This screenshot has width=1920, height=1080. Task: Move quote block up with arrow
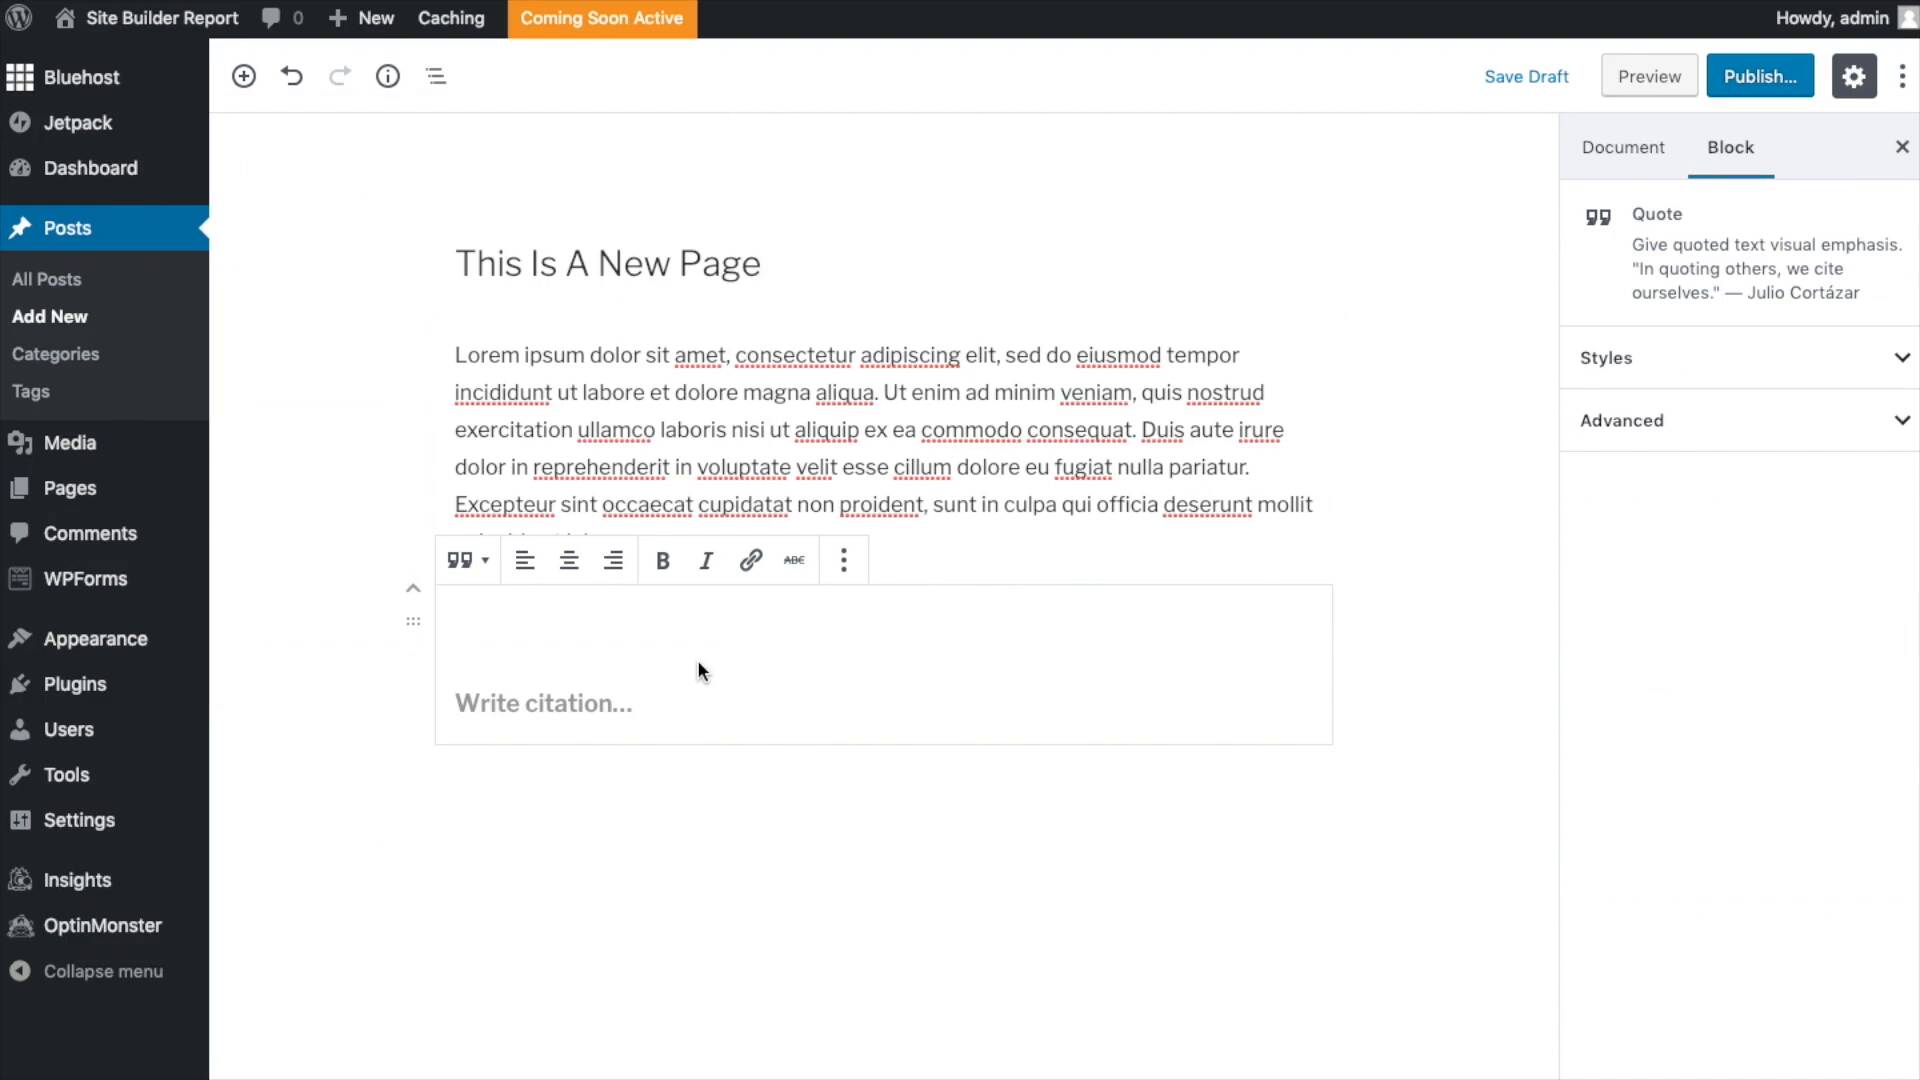pos(413,589)
